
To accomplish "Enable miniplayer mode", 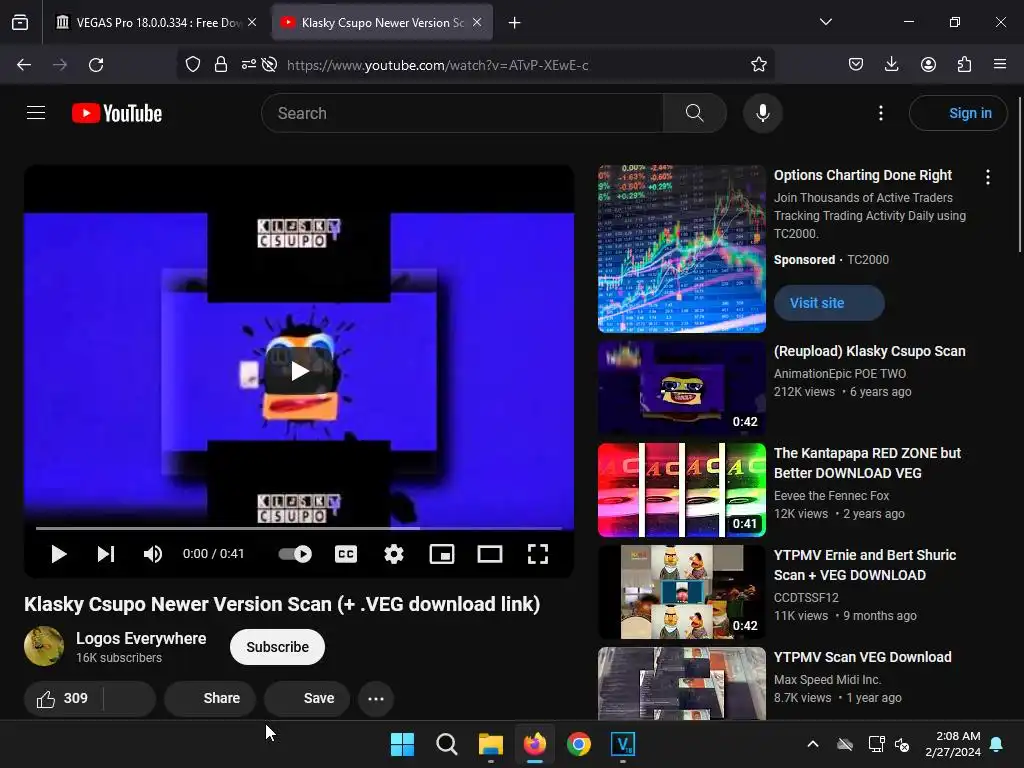I will (441, 554).
